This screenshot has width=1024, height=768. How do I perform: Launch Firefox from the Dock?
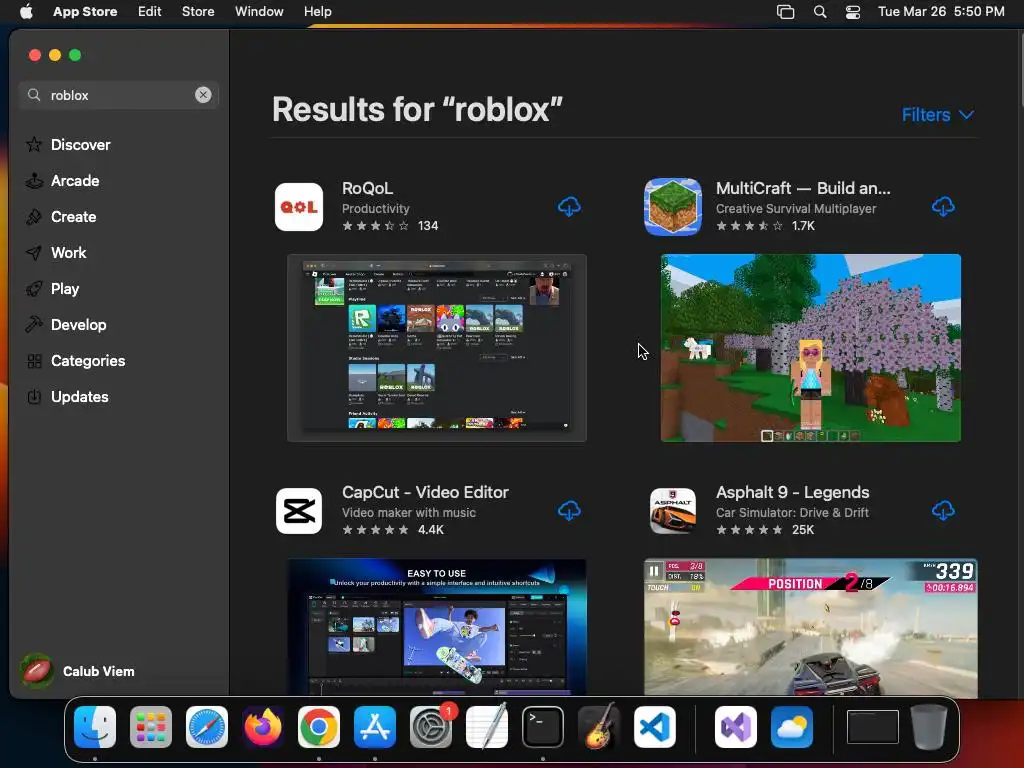click(x=263, y=727)
